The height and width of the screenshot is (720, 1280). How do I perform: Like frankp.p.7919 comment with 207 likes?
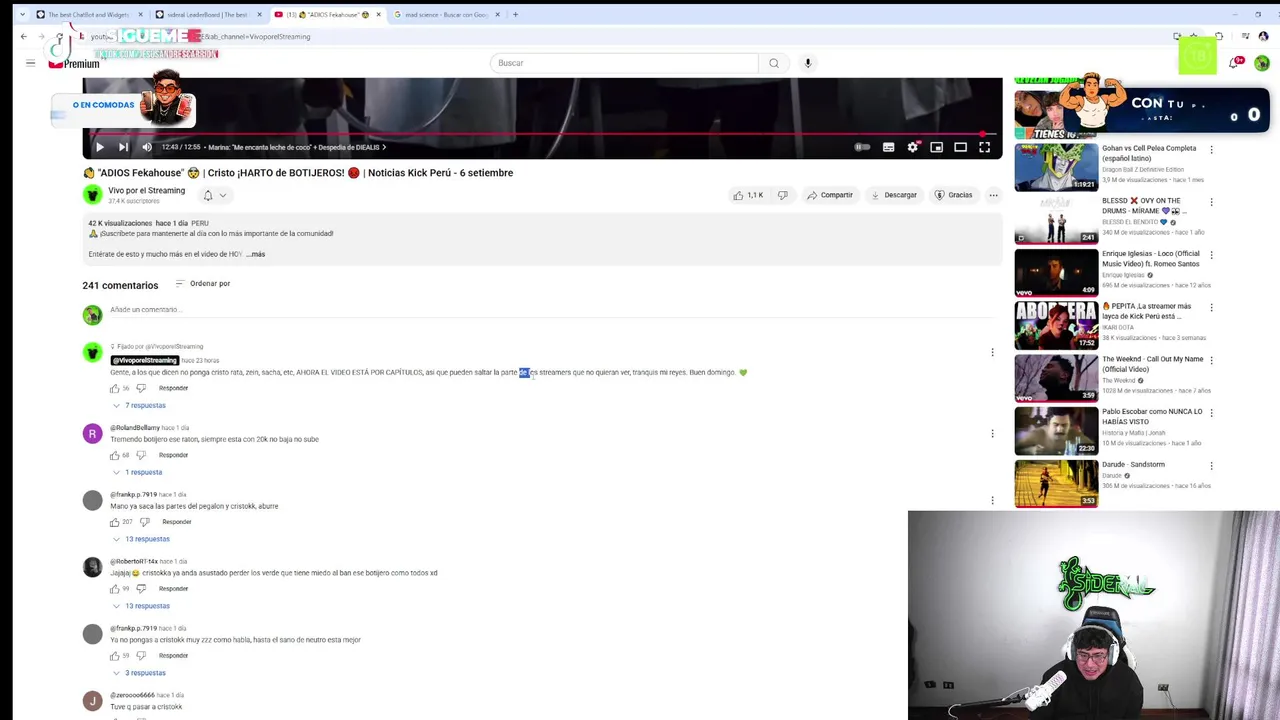coord(114,522)
